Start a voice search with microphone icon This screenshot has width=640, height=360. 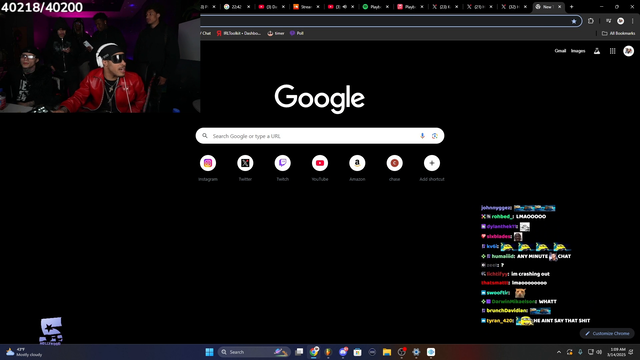pyautogui.click(x=422, y=136)
